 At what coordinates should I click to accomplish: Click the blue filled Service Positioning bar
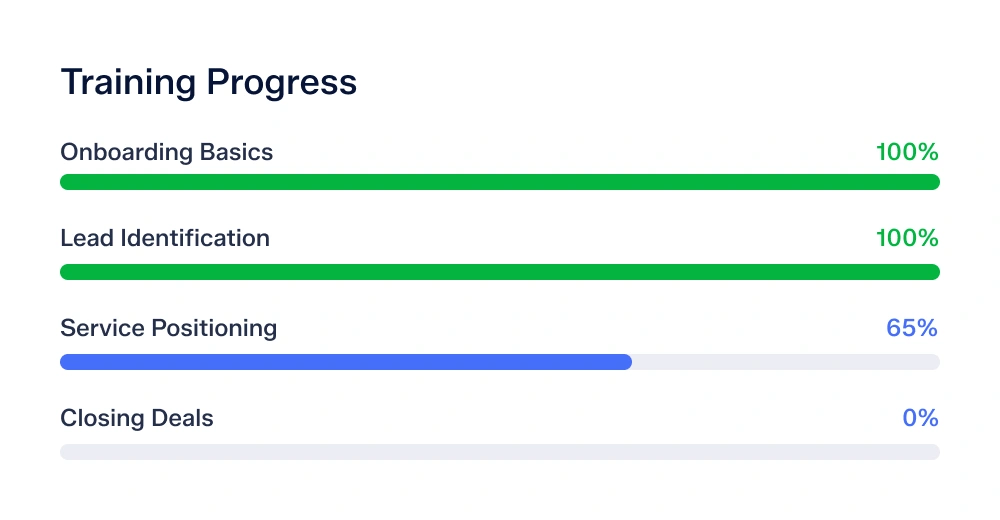(x=345, y=362)
